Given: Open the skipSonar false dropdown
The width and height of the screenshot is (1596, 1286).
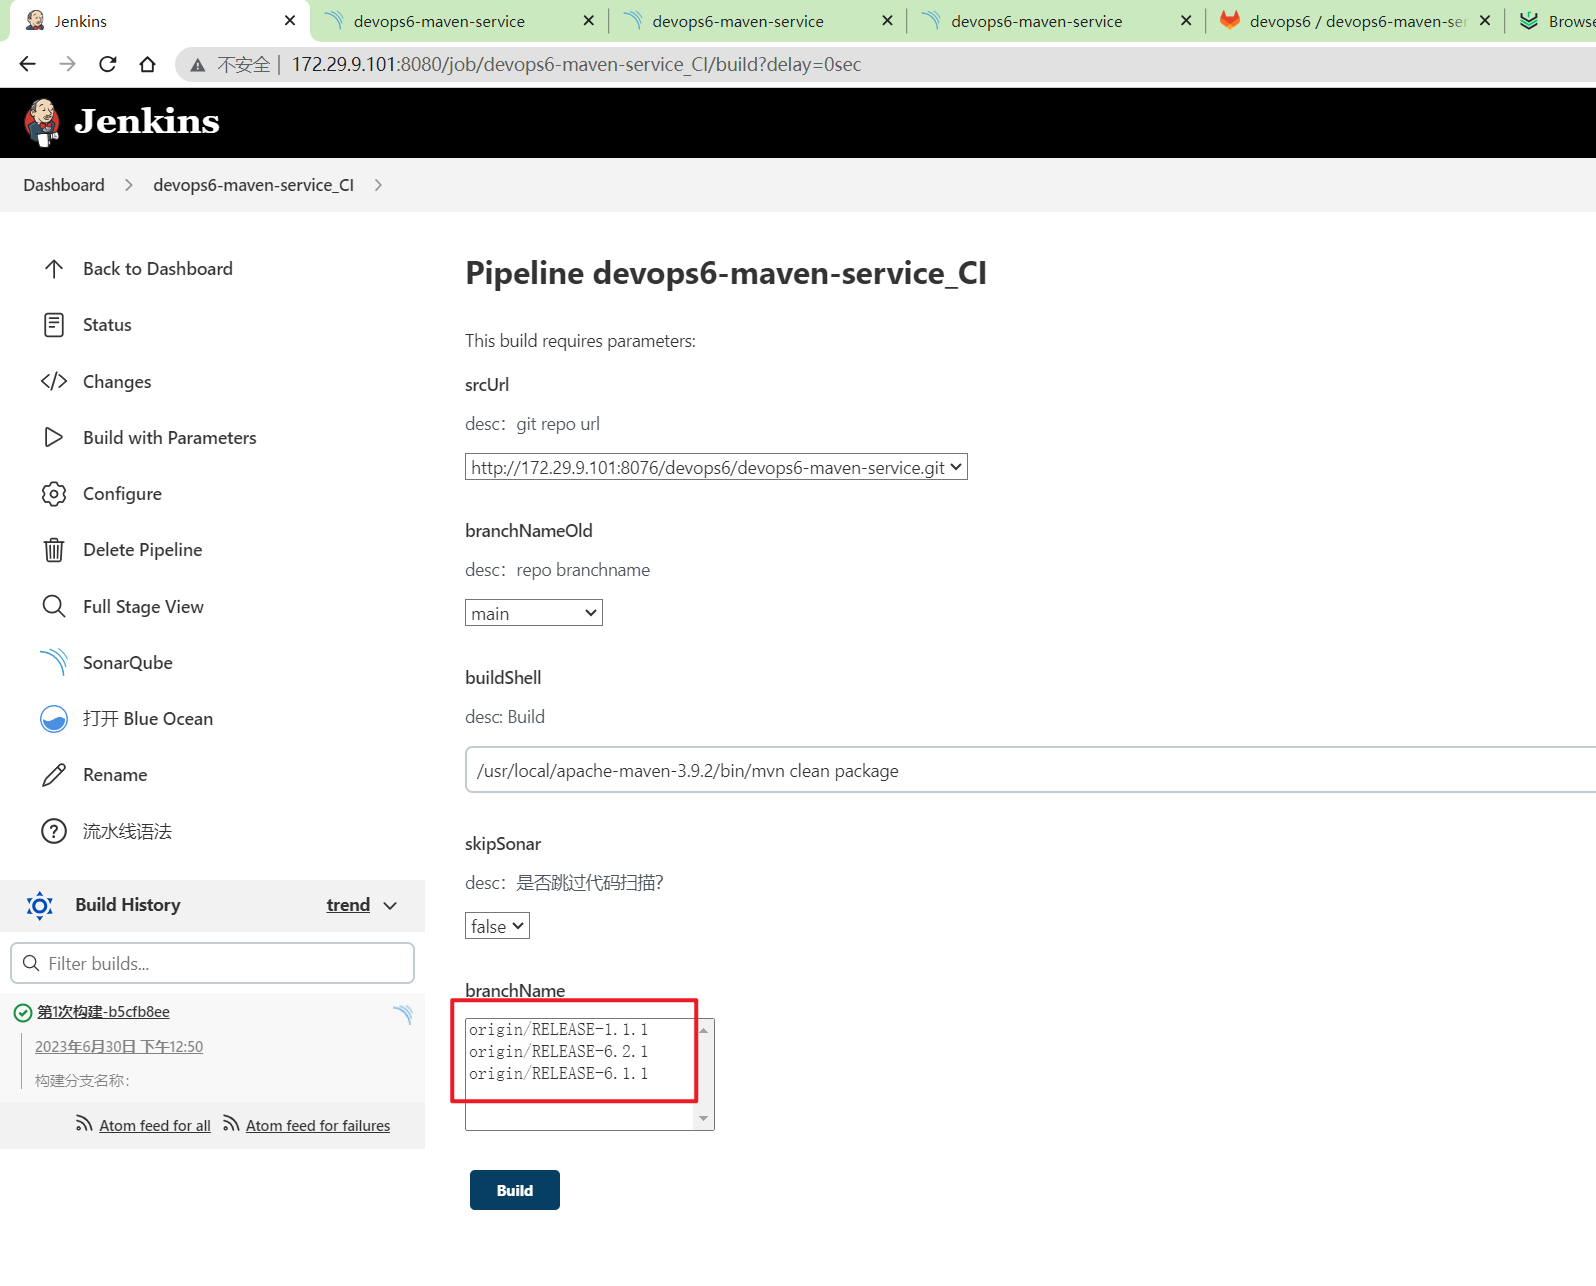Looking at the screenshot, I should click(497, 926).
